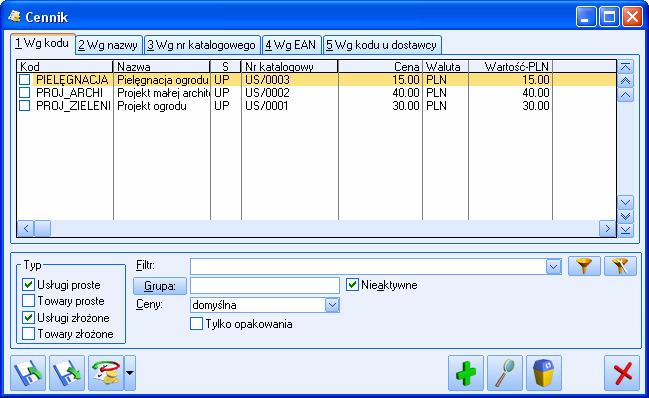Jump to first record in list
The height and width of the screenshot is (398, 649).
click(625, 67)
